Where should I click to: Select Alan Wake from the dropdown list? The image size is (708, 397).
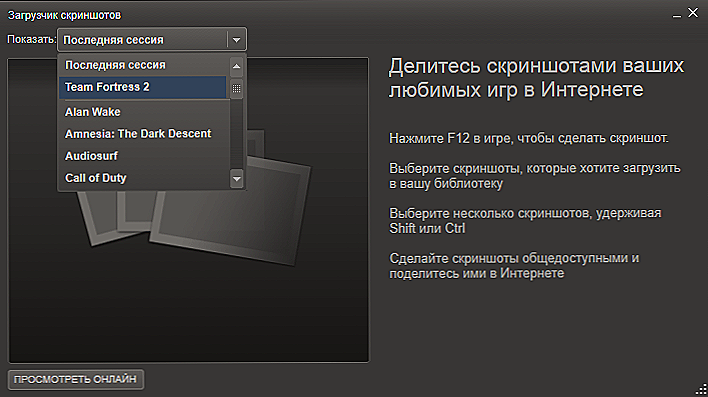click(x=143, y=112)
